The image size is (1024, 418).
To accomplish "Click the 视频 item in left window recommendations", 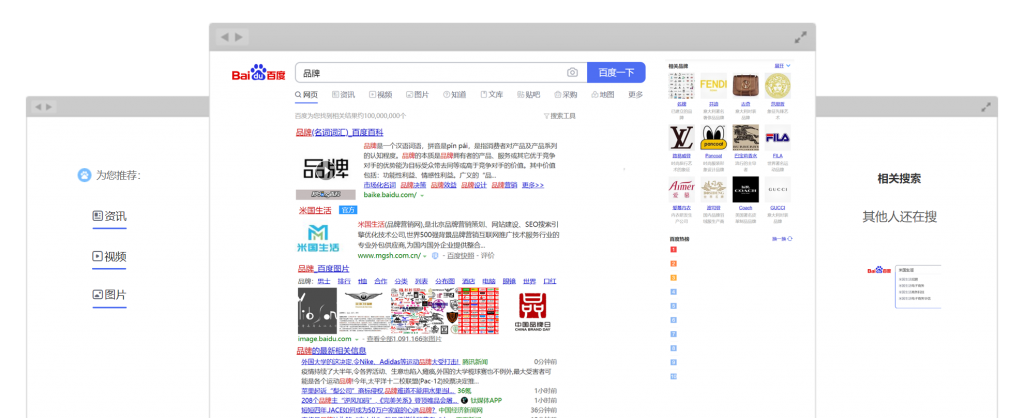I will [x=110, y=256].
